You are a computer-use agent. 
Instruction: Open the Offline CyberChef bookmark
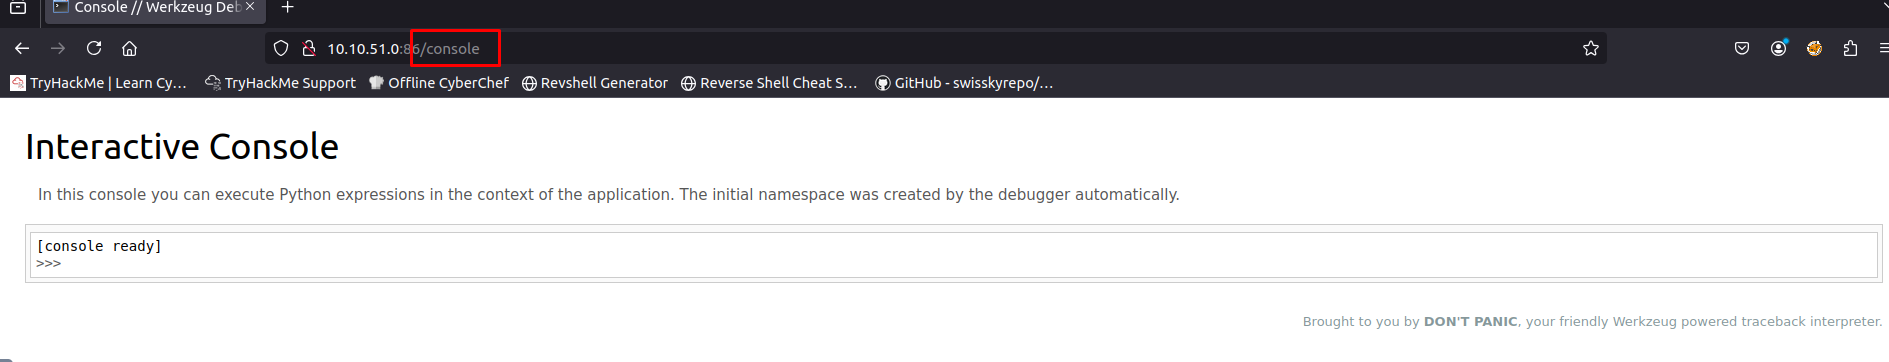point(438,83)
